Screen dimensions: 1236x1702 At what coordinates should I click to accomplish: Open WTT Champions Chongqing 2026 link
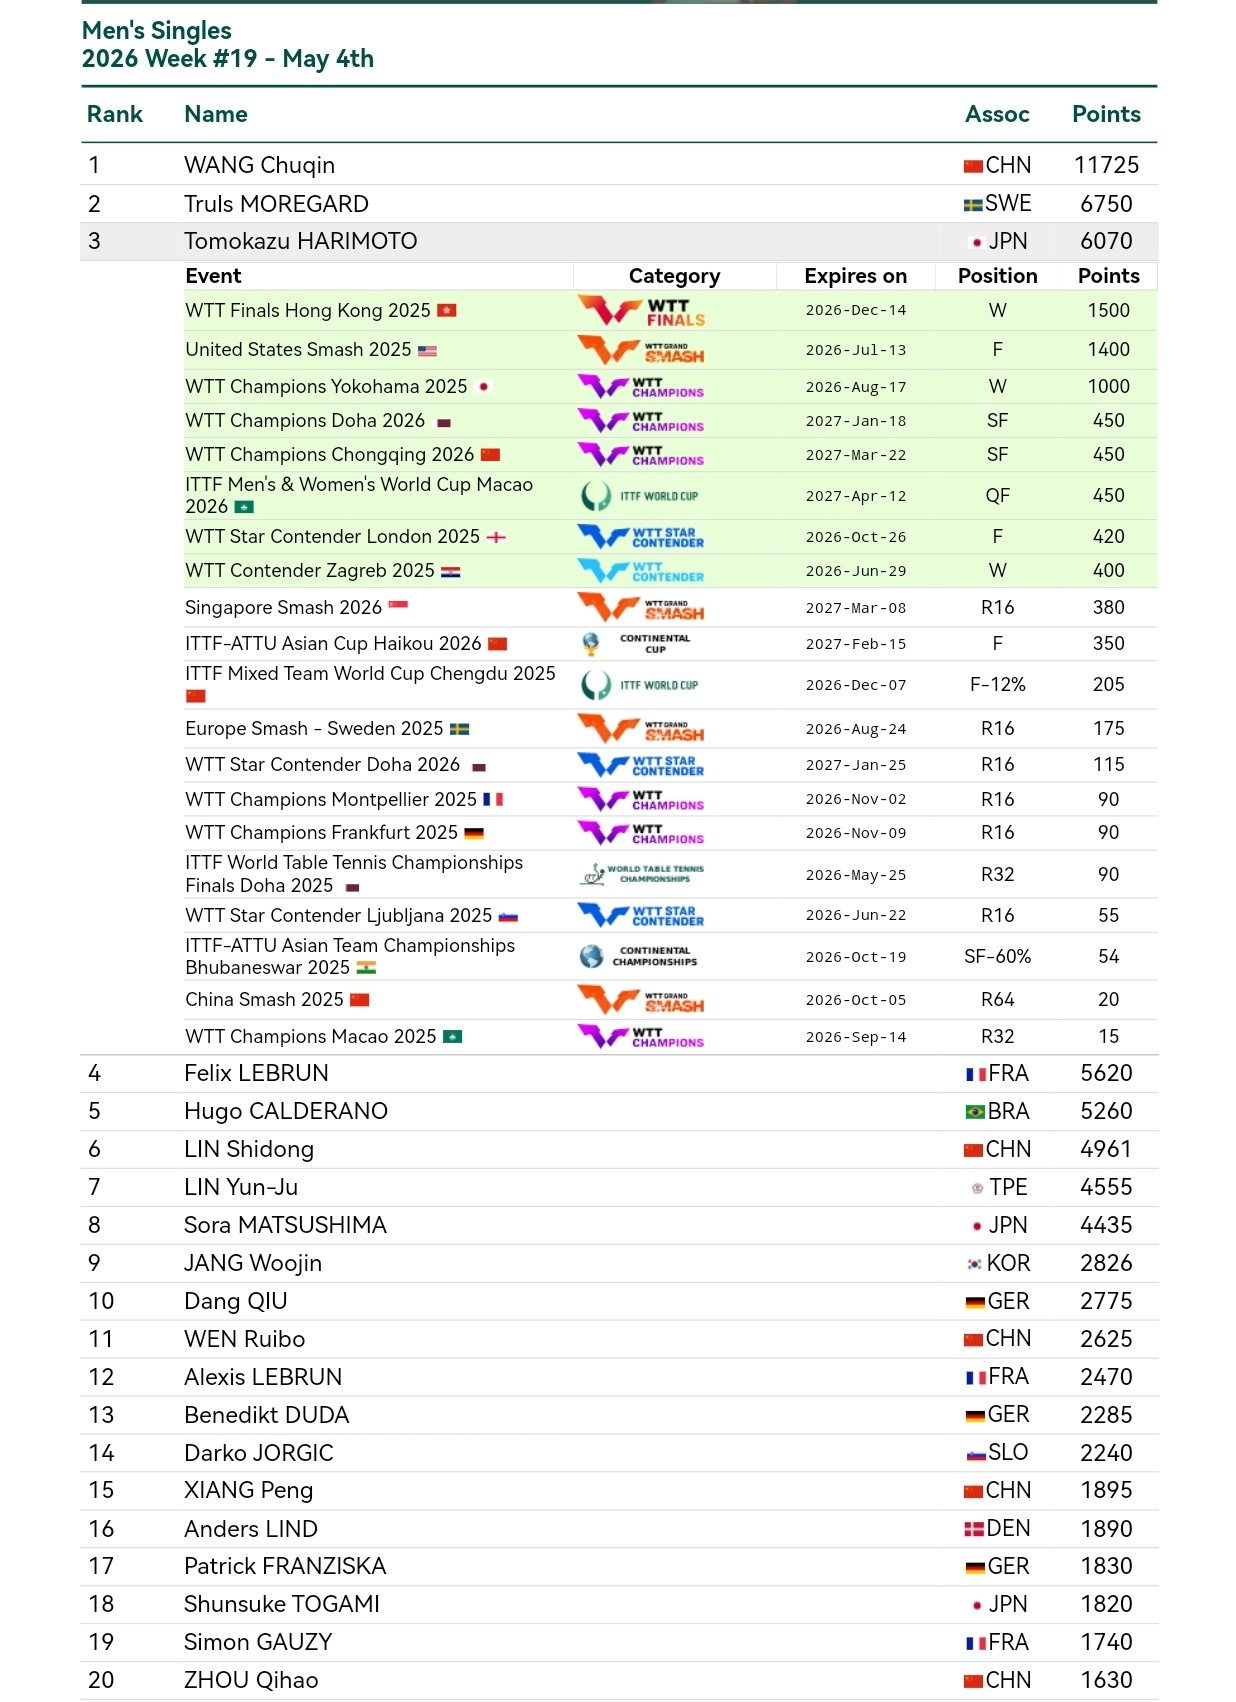[330, 455]
